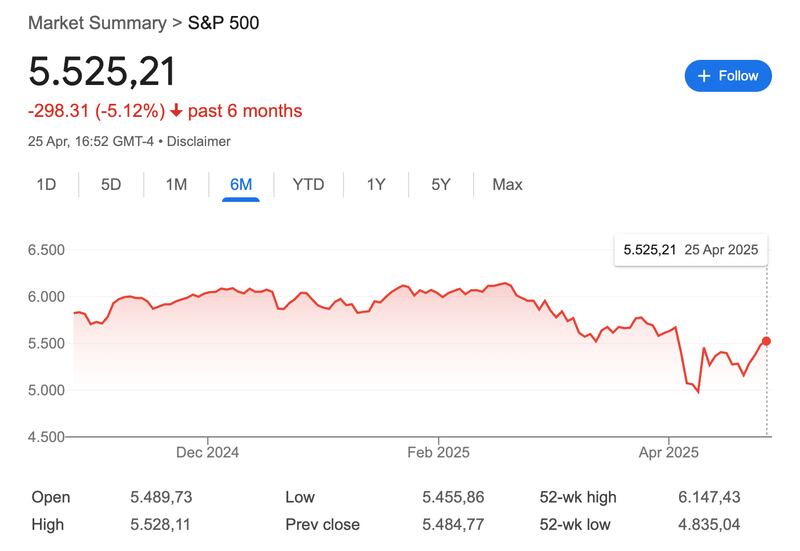Show the 1Y chart range
The width and height of the screenshot is (800, 551).
[376, 184]
